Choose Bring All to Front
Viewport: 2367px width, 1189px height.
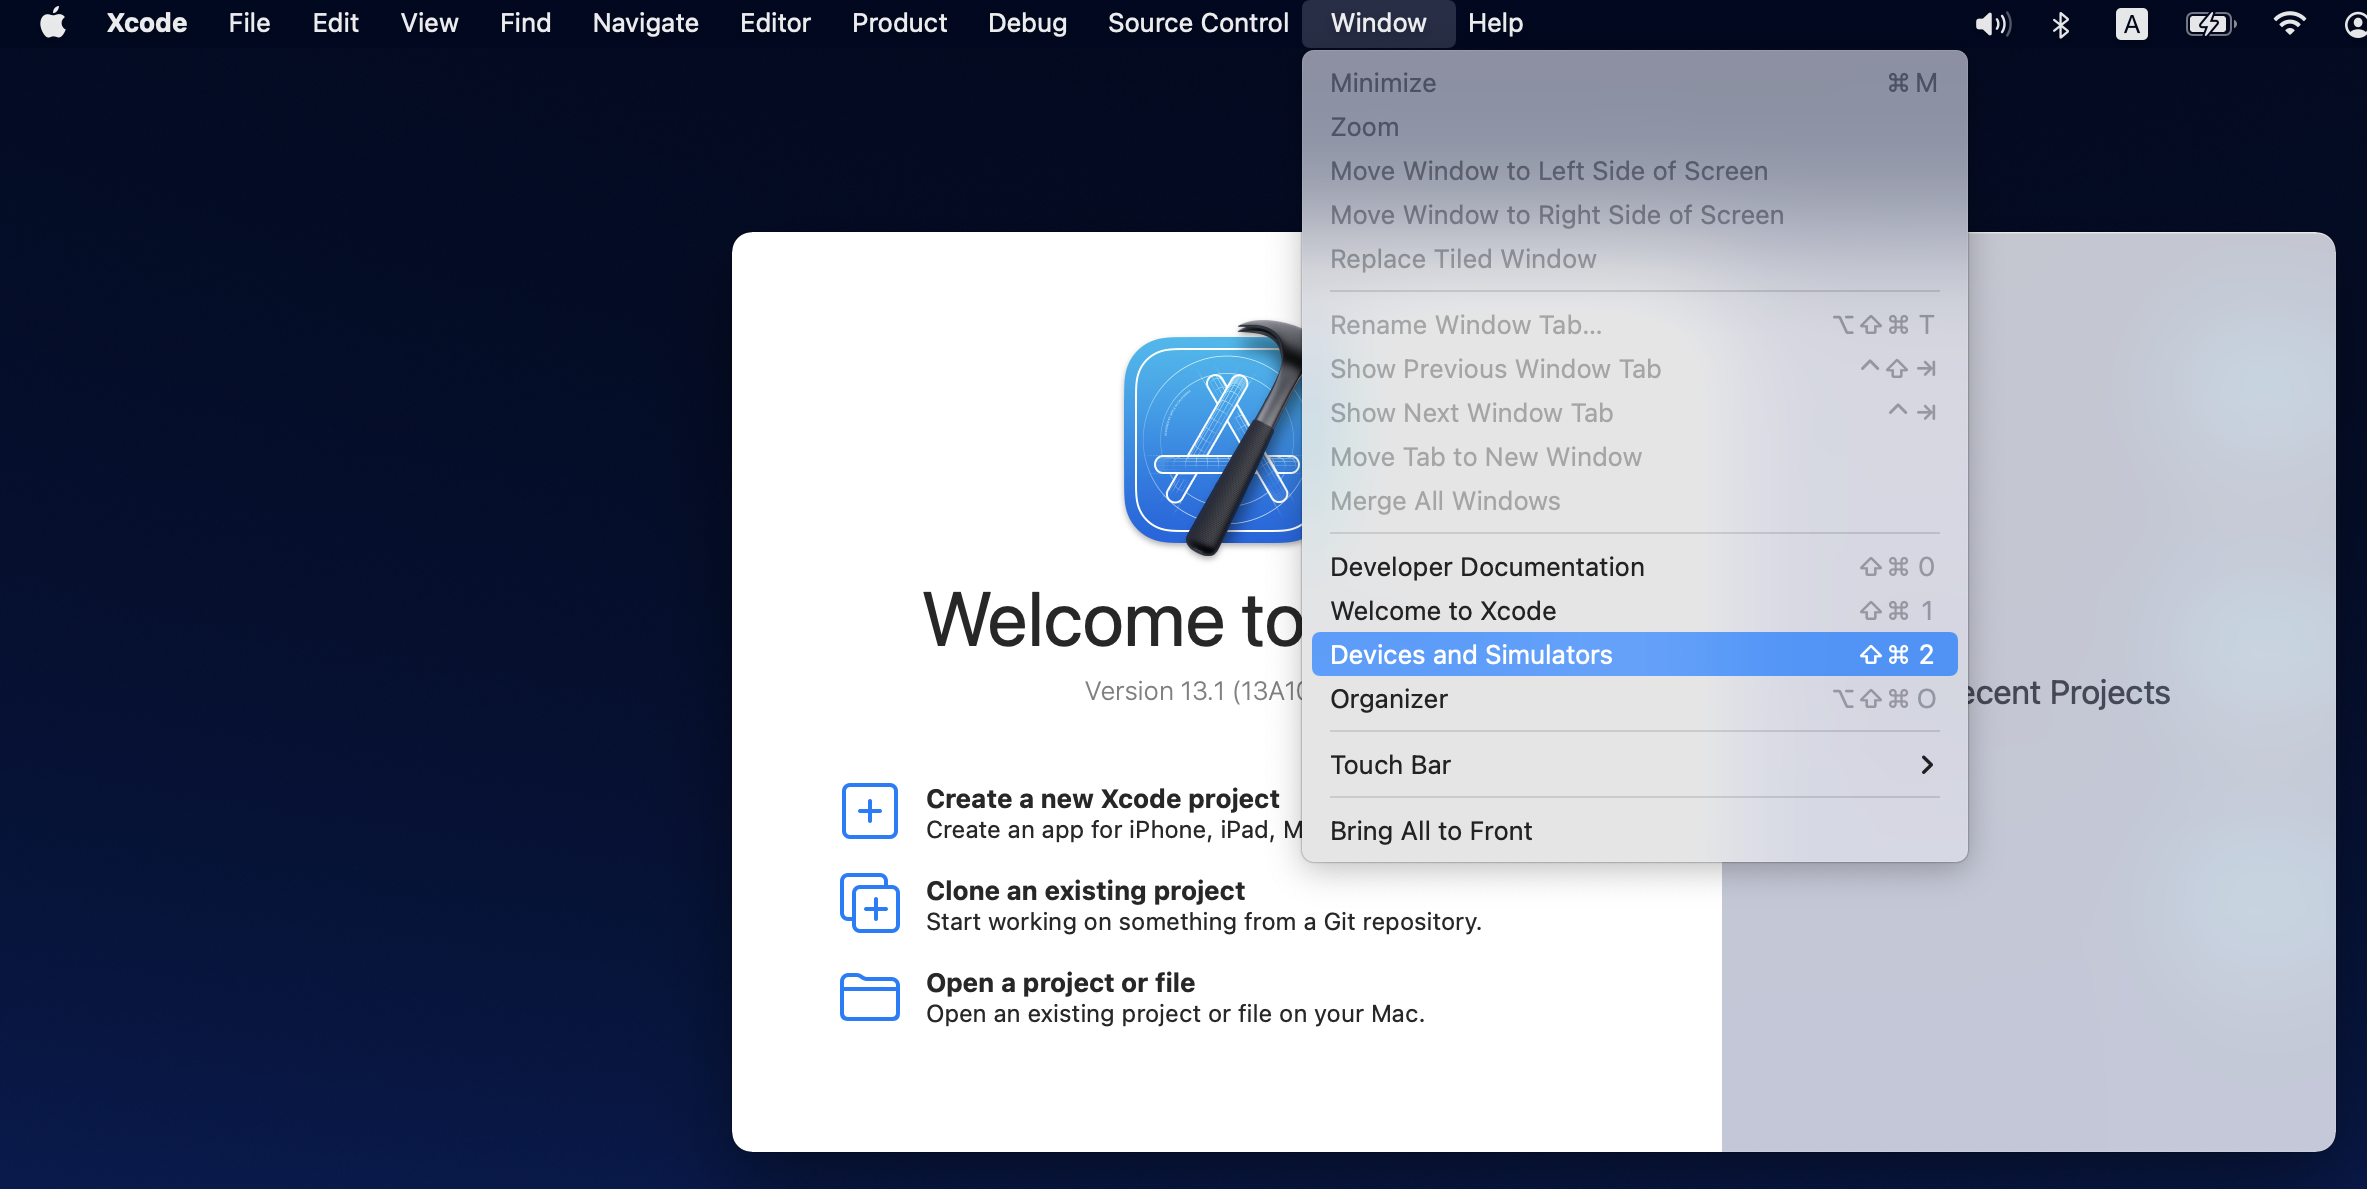pyautogui.click(x=1430, y=831)
